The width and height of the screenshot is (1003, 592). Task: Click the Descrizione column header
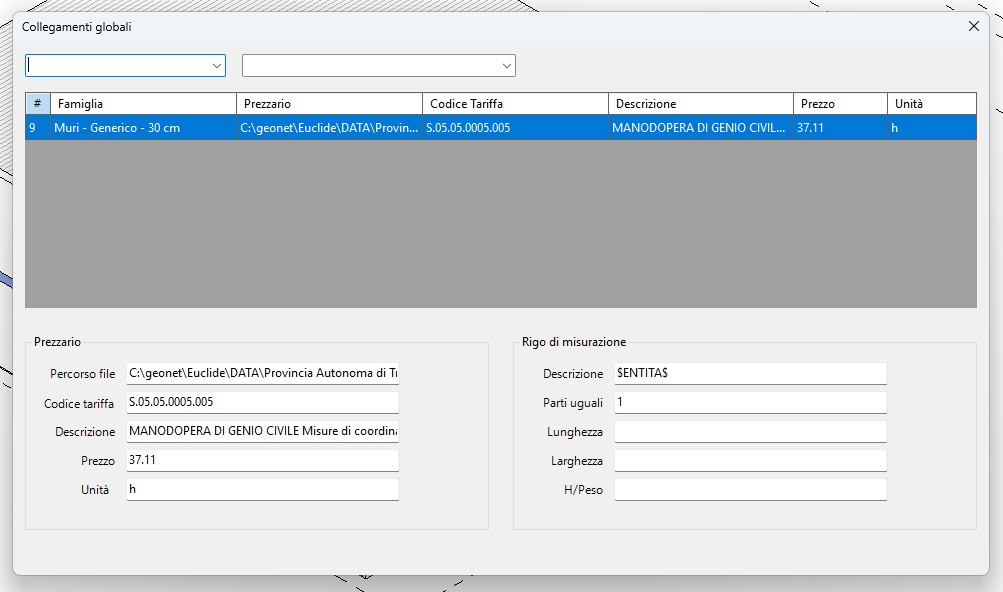coord(700,104)
